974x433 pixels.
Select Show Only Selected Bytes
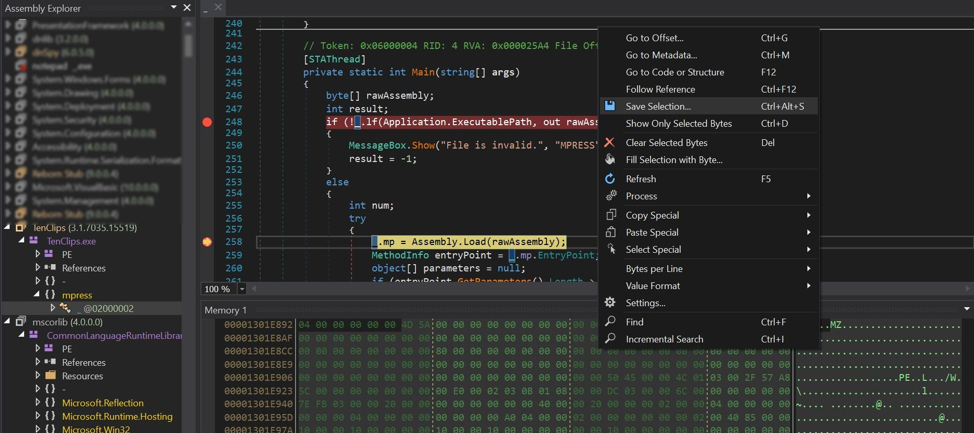pos(678,124)
